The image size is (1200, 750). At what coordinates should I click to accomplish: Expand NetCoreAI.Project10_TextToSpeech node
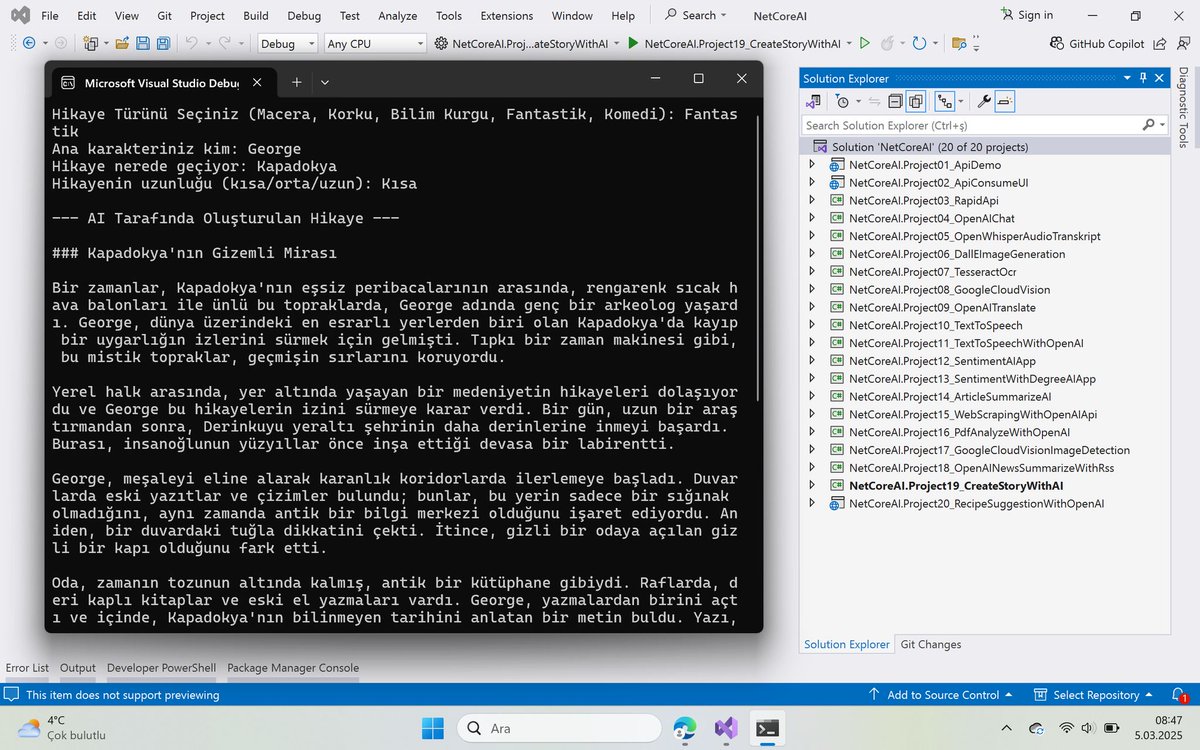point(812,325)
